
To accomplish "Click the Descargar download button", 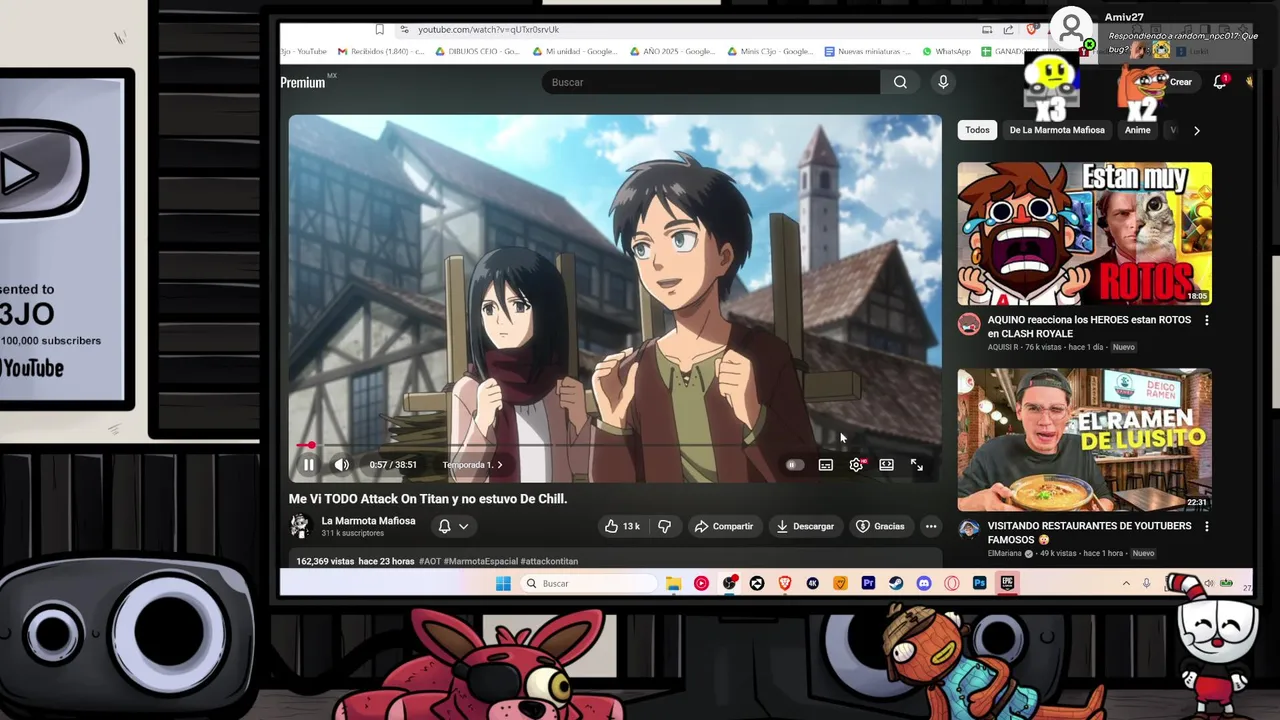I will (x=805, y=526).
